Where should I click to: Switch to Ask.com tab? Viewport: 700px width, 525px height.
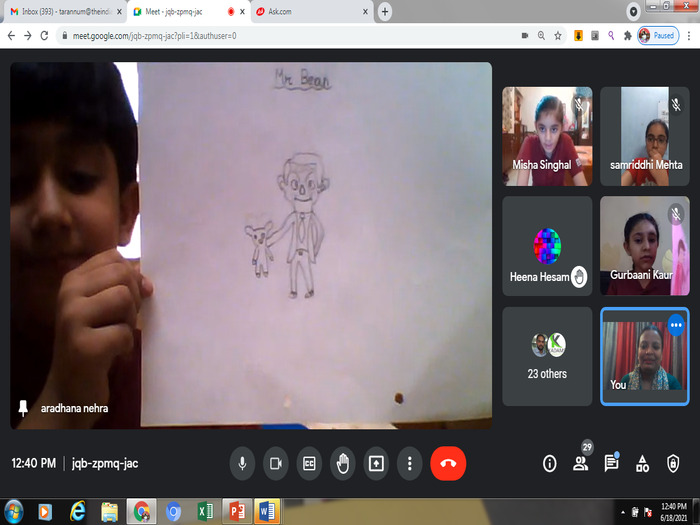coord(312,12)
